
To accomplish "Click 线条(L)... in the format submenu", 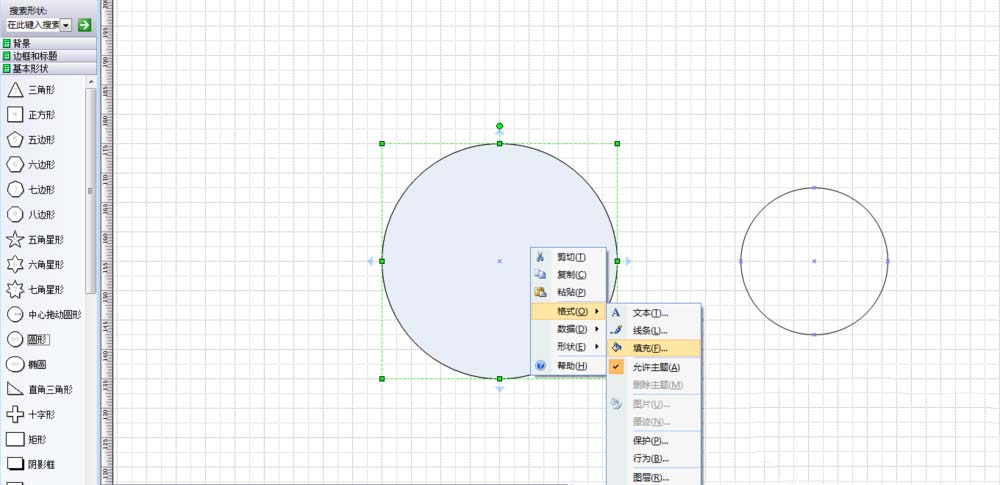I will coord(650,331).
